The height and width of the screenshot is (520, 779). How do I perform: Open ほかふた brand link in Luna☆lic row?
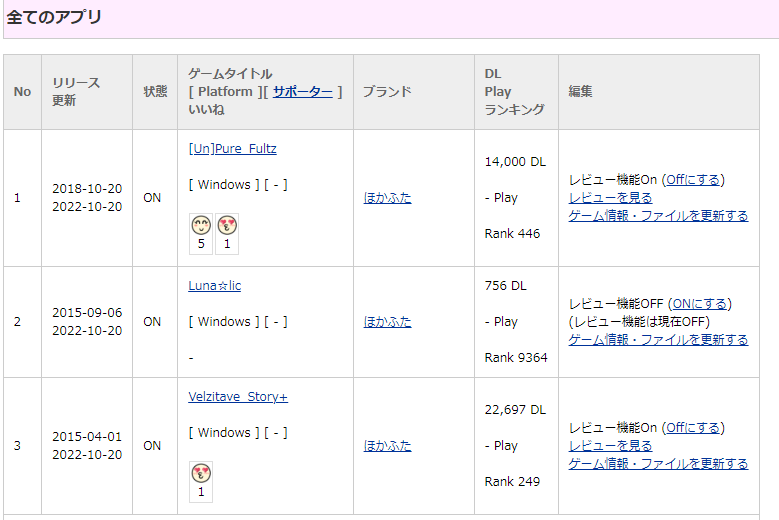(x=388, y=322)
